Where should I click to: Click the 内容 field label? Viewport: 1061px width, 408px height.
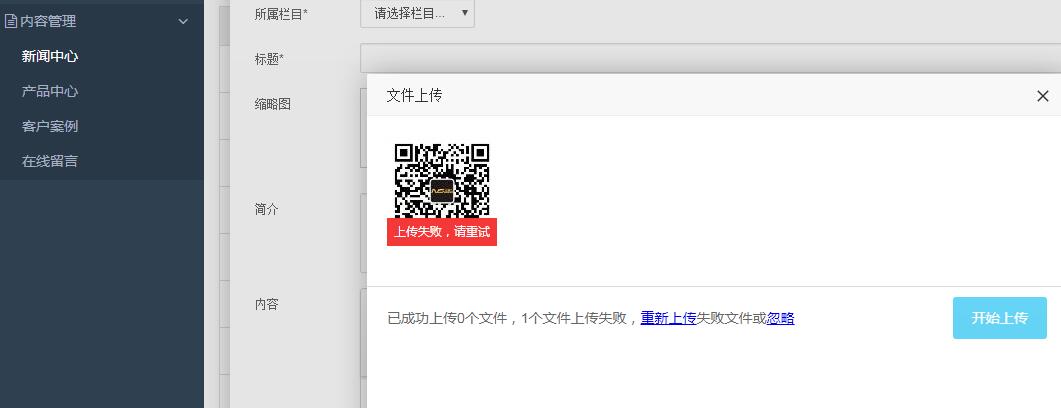coord(267,304)
